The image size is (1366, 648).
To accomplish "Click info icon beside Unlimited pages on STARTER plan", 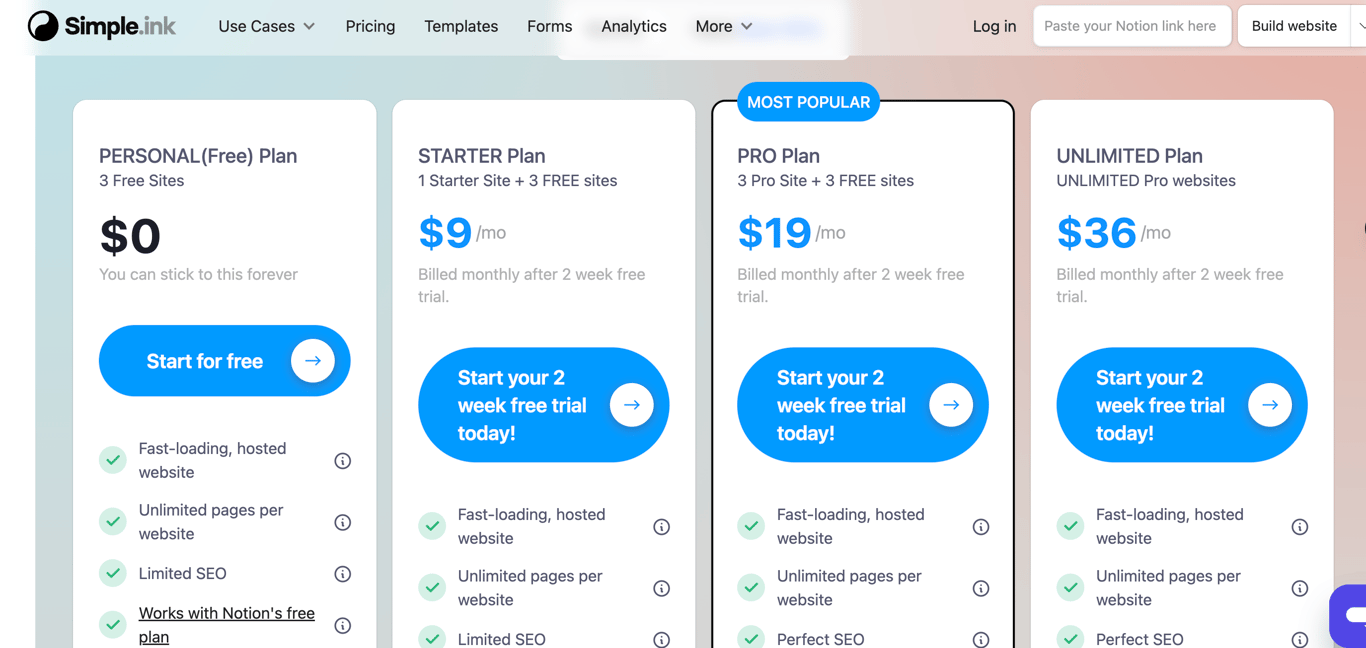I will (661, 588).
